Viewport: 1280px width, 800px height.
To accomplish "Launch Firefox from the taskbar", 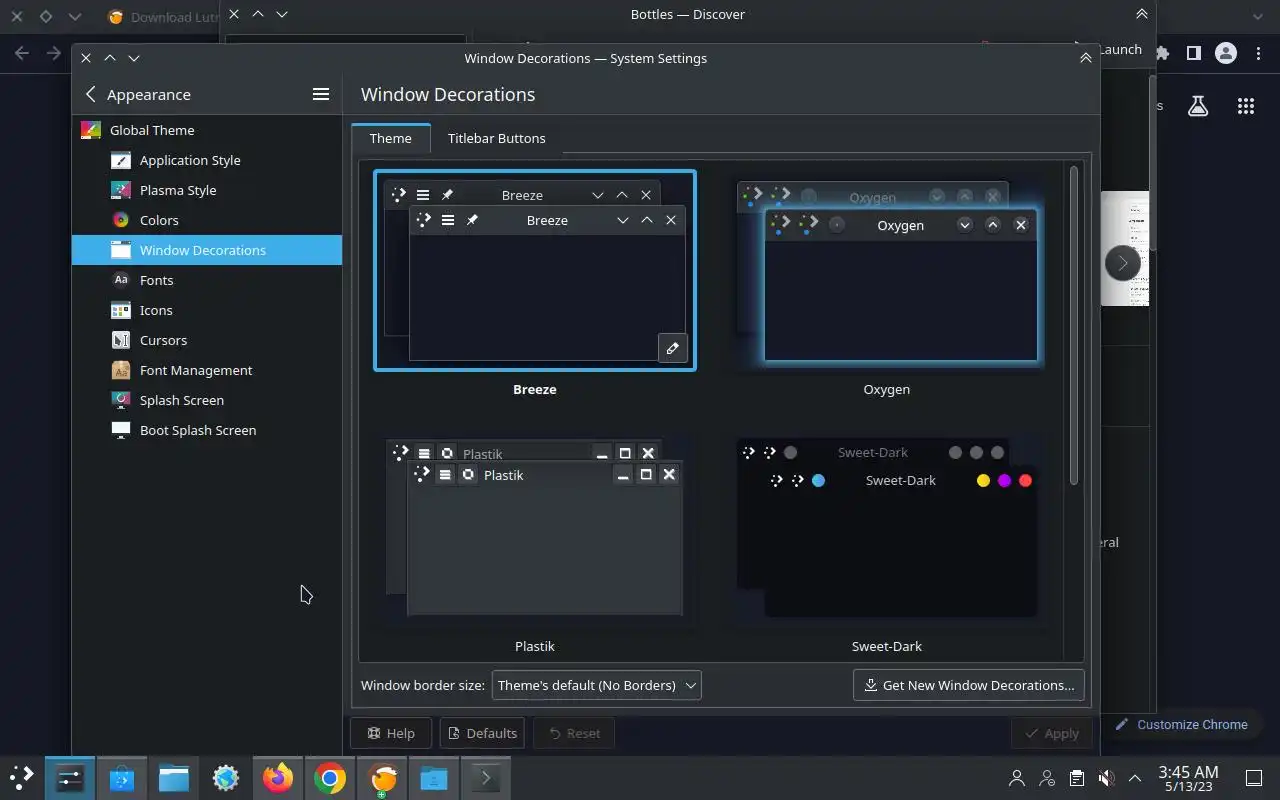I will tap(278, 777).
